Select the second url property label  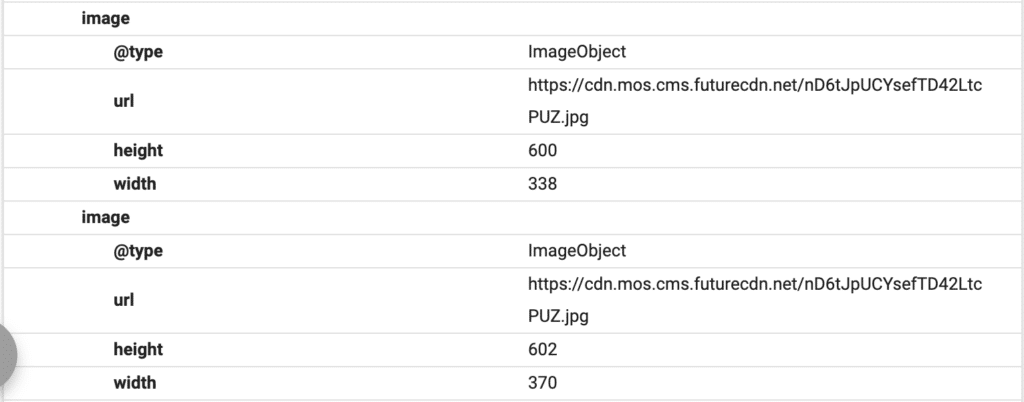click(124, 299)
